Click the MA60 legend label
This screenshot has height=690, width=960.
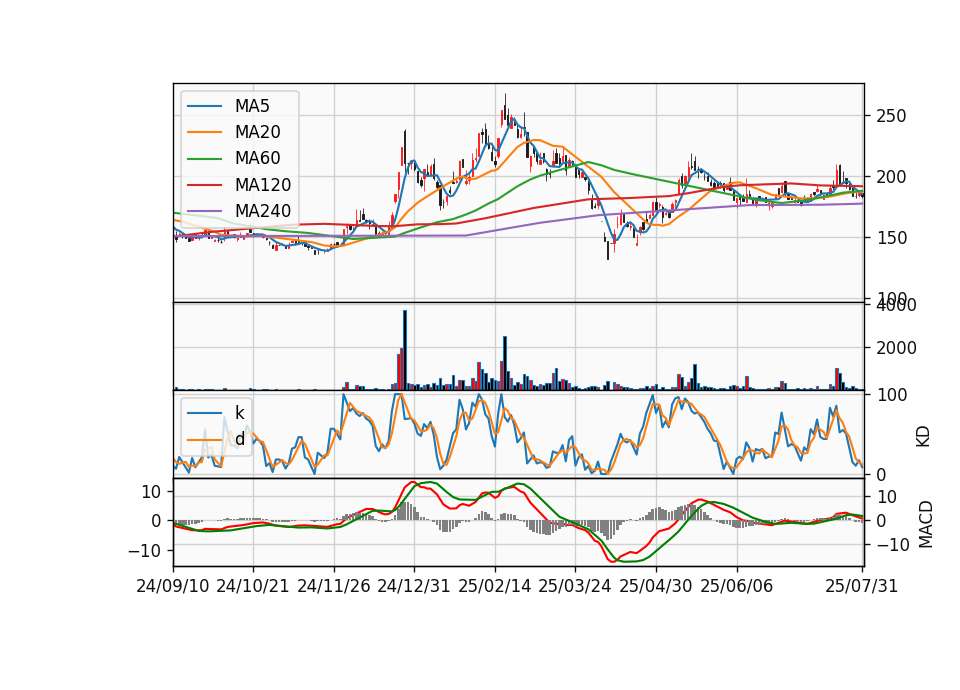257,159
